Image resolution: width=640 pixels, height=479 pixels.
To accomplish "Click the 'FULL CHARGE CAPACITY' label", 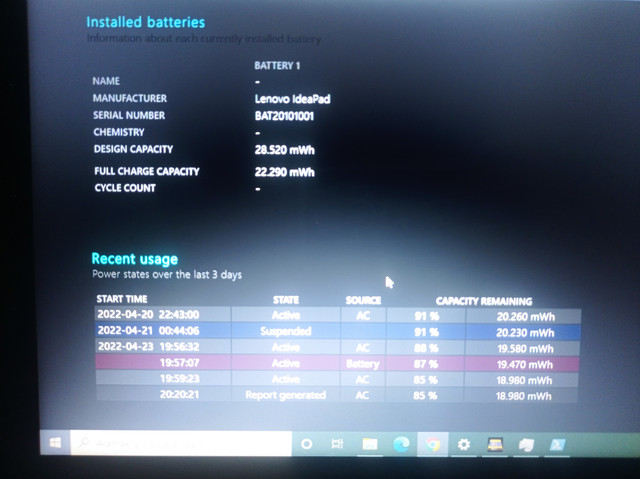I will [x=147, y=171].
